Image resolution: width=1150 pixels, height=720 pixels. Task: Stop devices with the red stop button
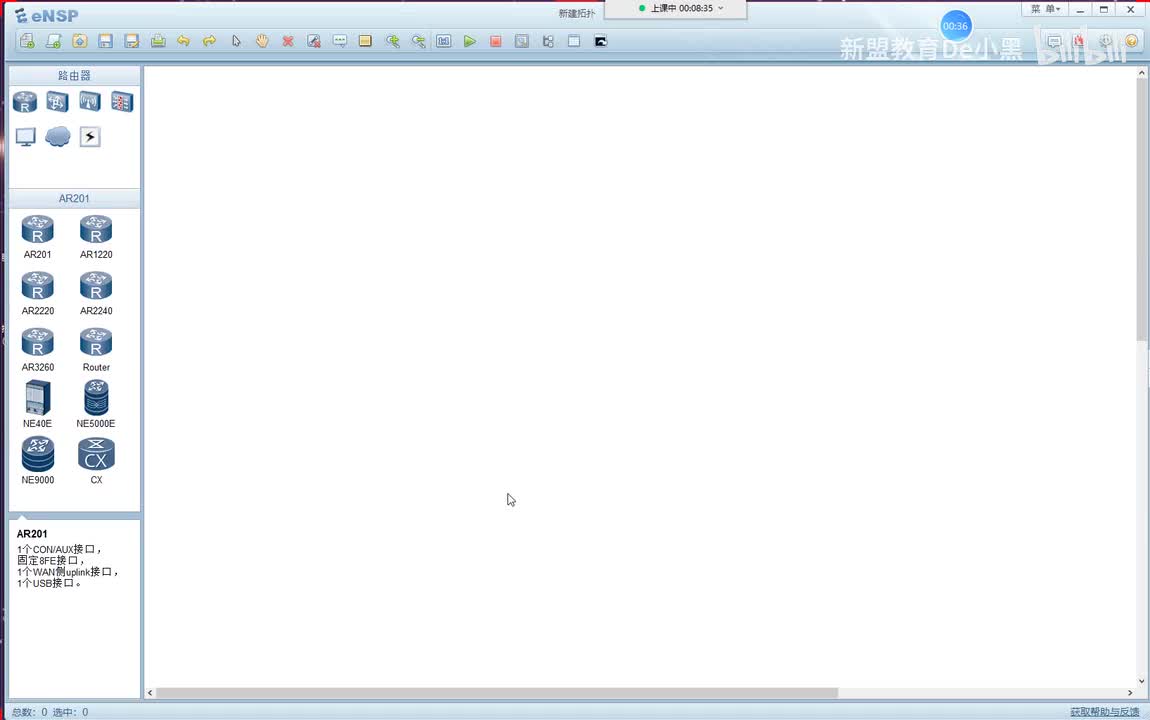pos(496,41)
